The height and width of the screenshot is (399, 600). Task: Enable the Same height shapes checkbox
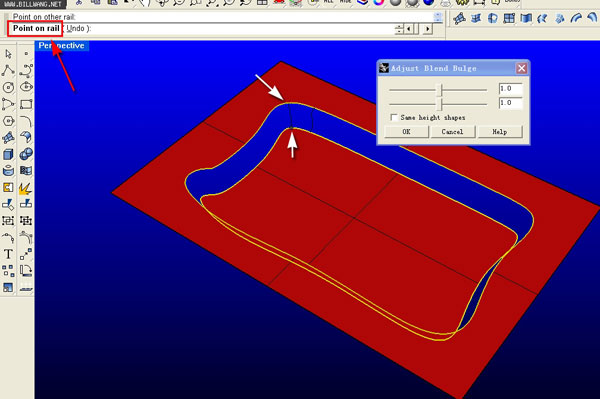pos(394,117)
